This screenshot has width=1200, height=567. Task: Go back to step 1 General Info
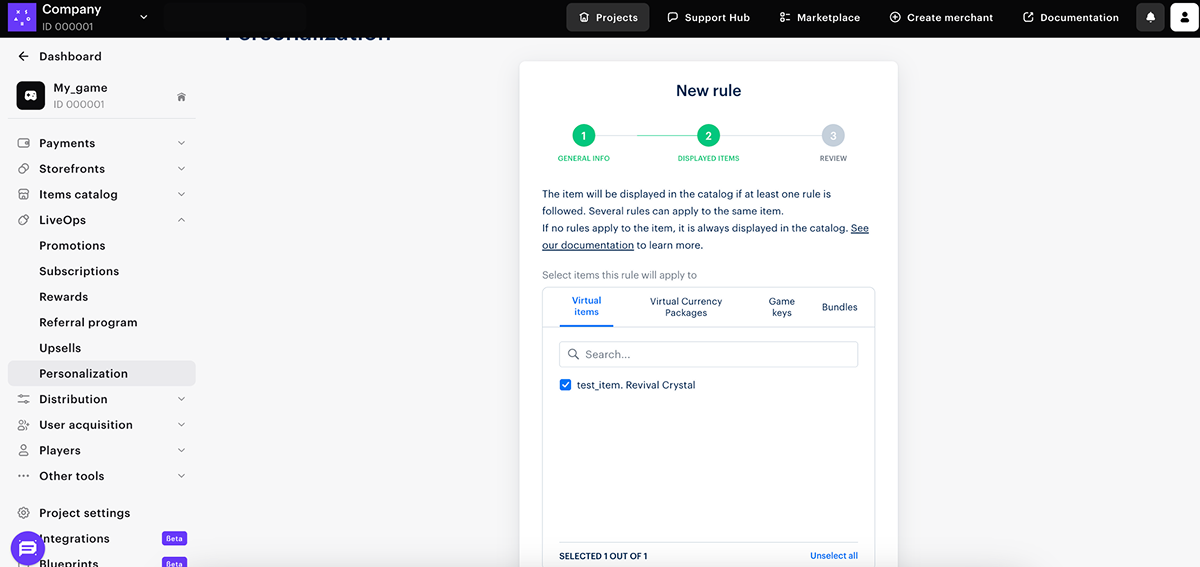coord(583,136)
